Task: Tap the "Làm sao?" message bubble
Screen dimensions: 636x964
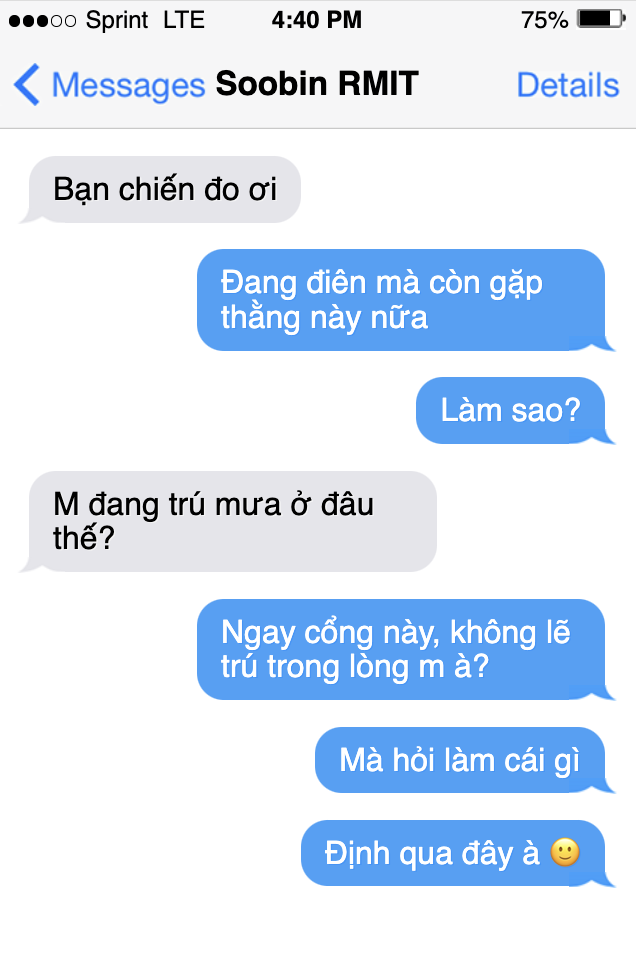Action: point(514,410)
